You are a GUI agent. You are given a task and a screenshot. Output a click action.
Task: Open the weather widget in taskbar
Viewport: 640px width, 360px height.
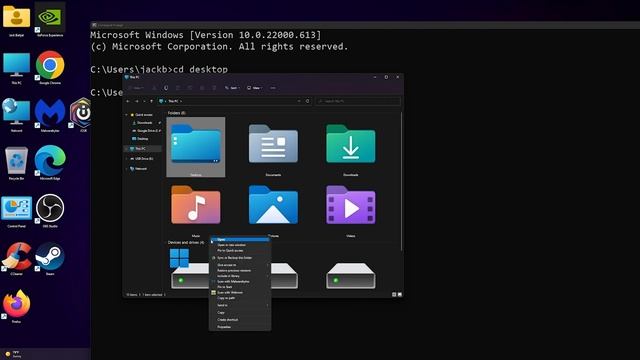(x=13, y=354)
